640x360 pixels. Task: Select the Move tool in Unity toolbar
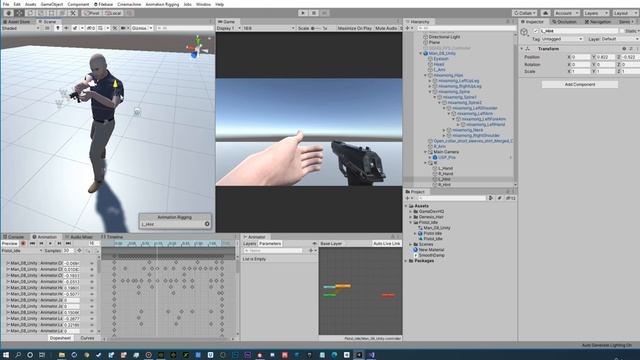(19, 13)
